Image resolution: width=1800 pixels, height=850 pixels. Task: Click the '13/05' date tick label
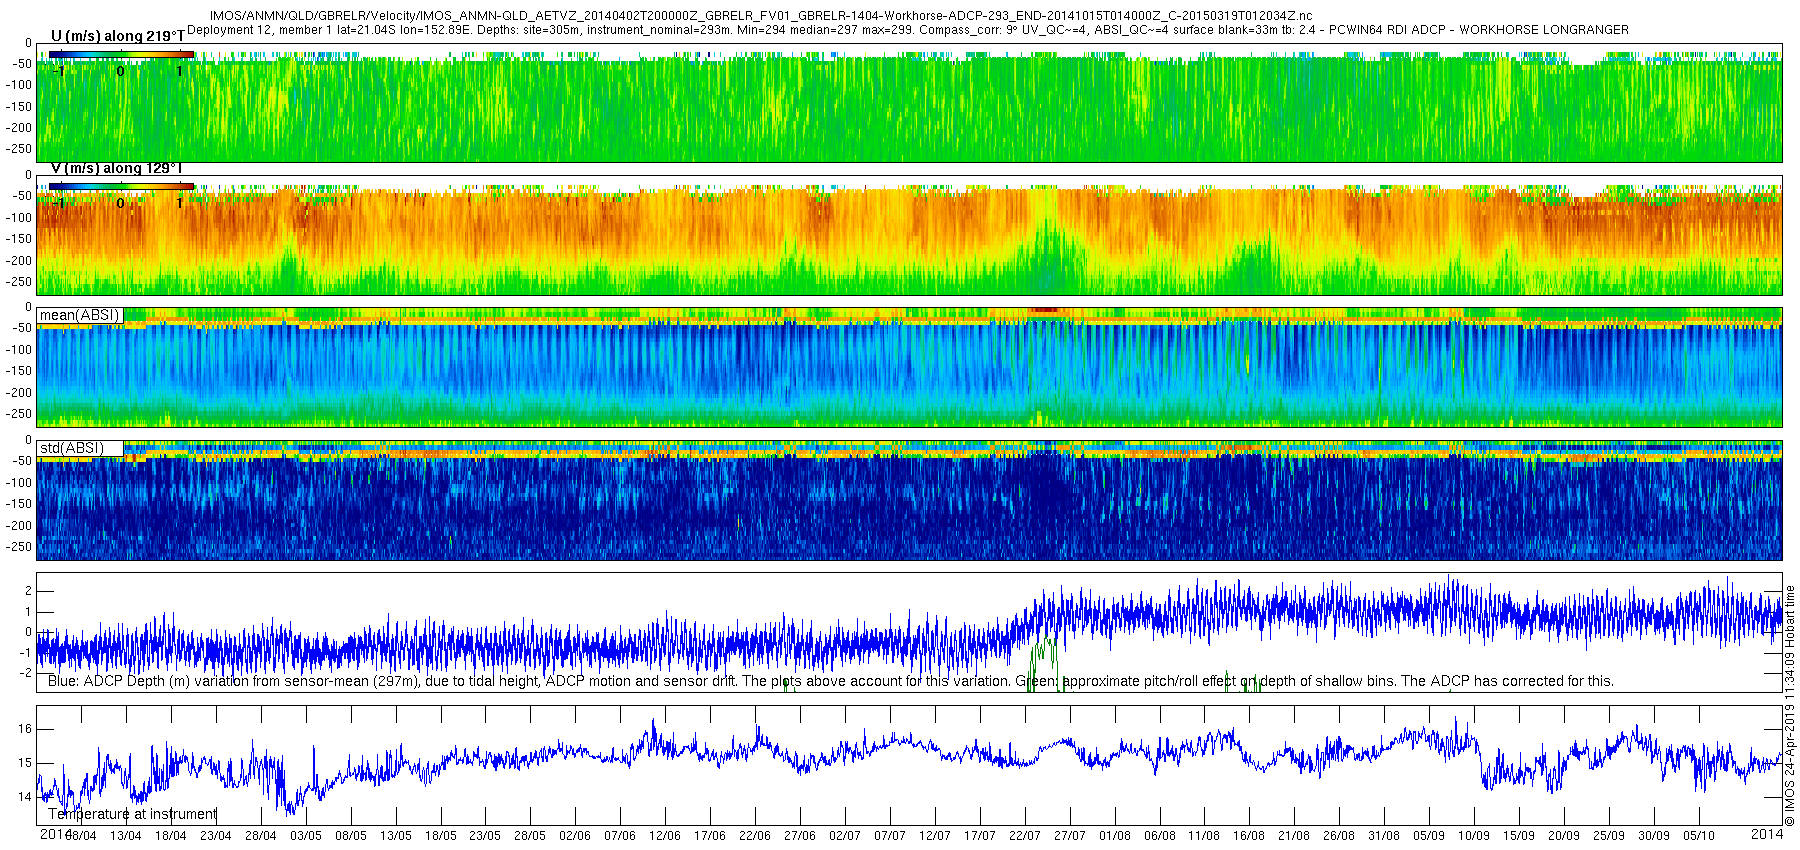(x=395, y=836)
